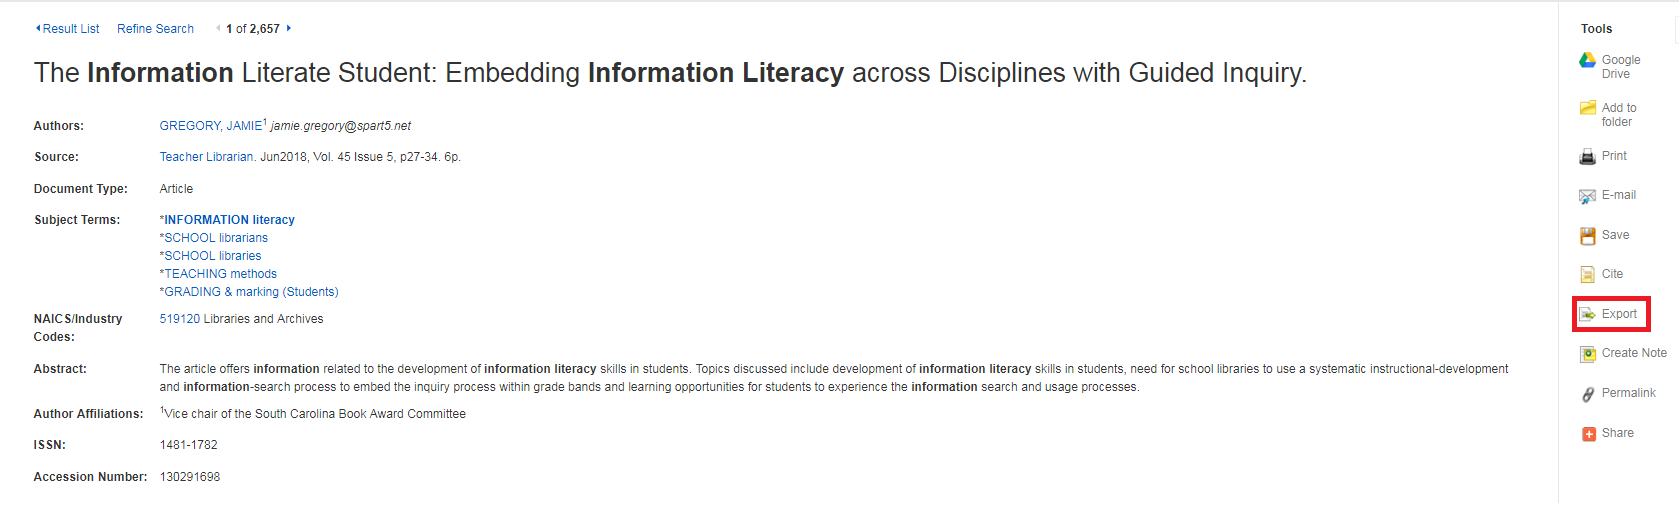Open Teacher Librarian source link
Screen dimensions: 1679x505
[206, 157]
